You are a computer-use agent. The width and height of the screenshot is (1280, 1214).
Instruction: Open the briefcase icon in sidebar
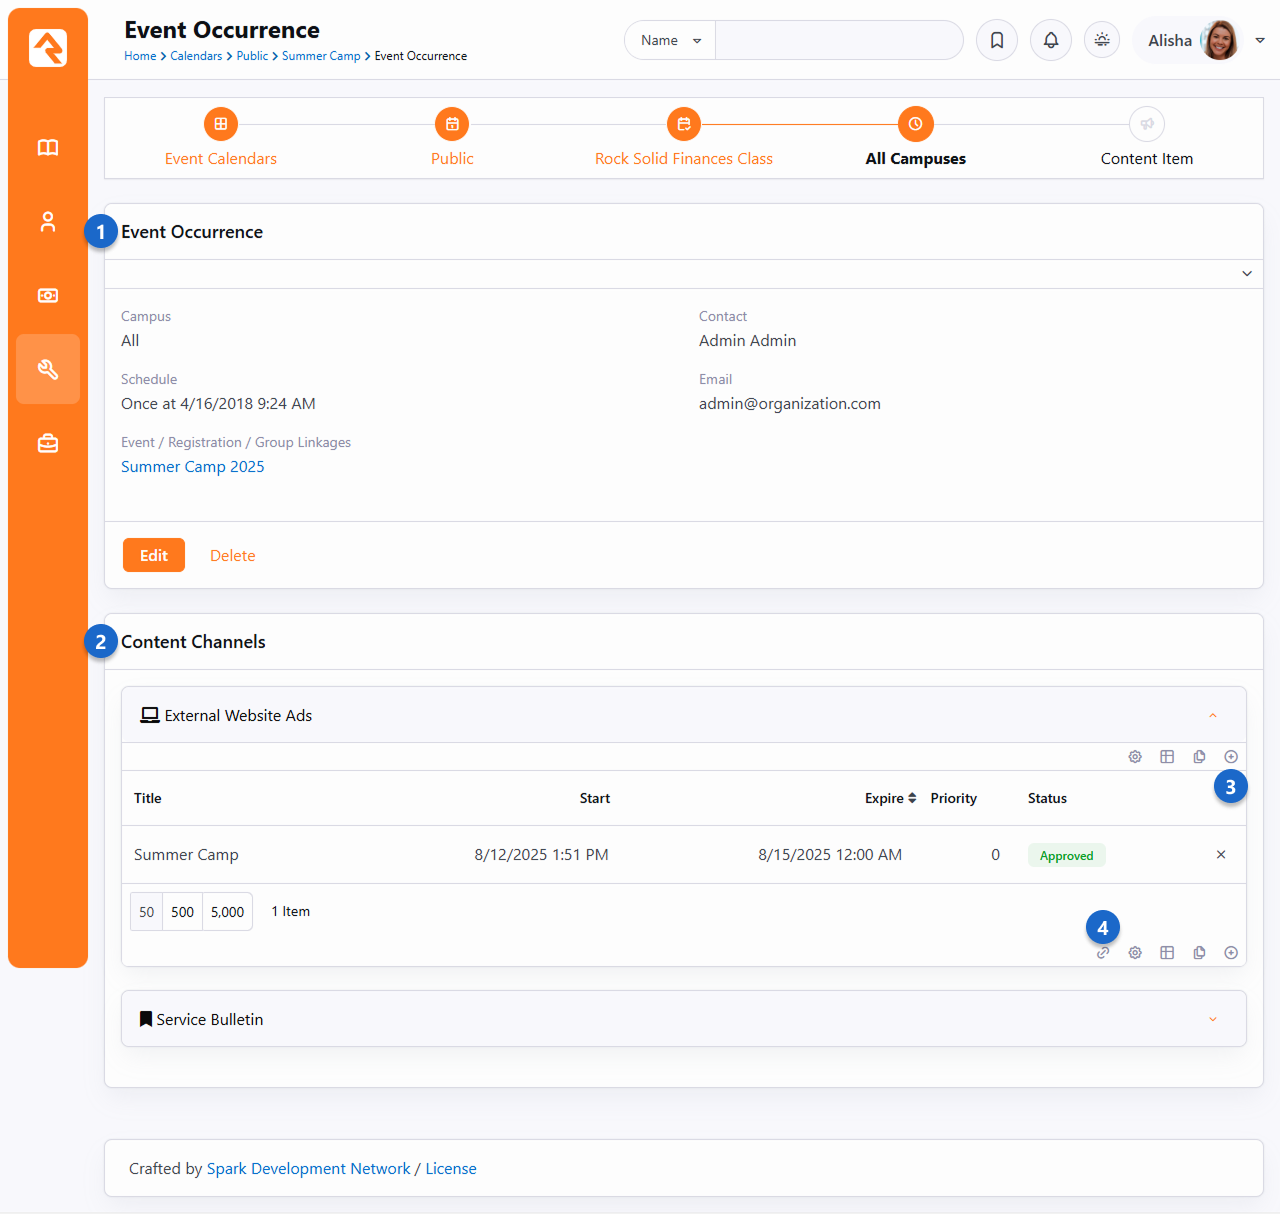click(x=48, y=443)
